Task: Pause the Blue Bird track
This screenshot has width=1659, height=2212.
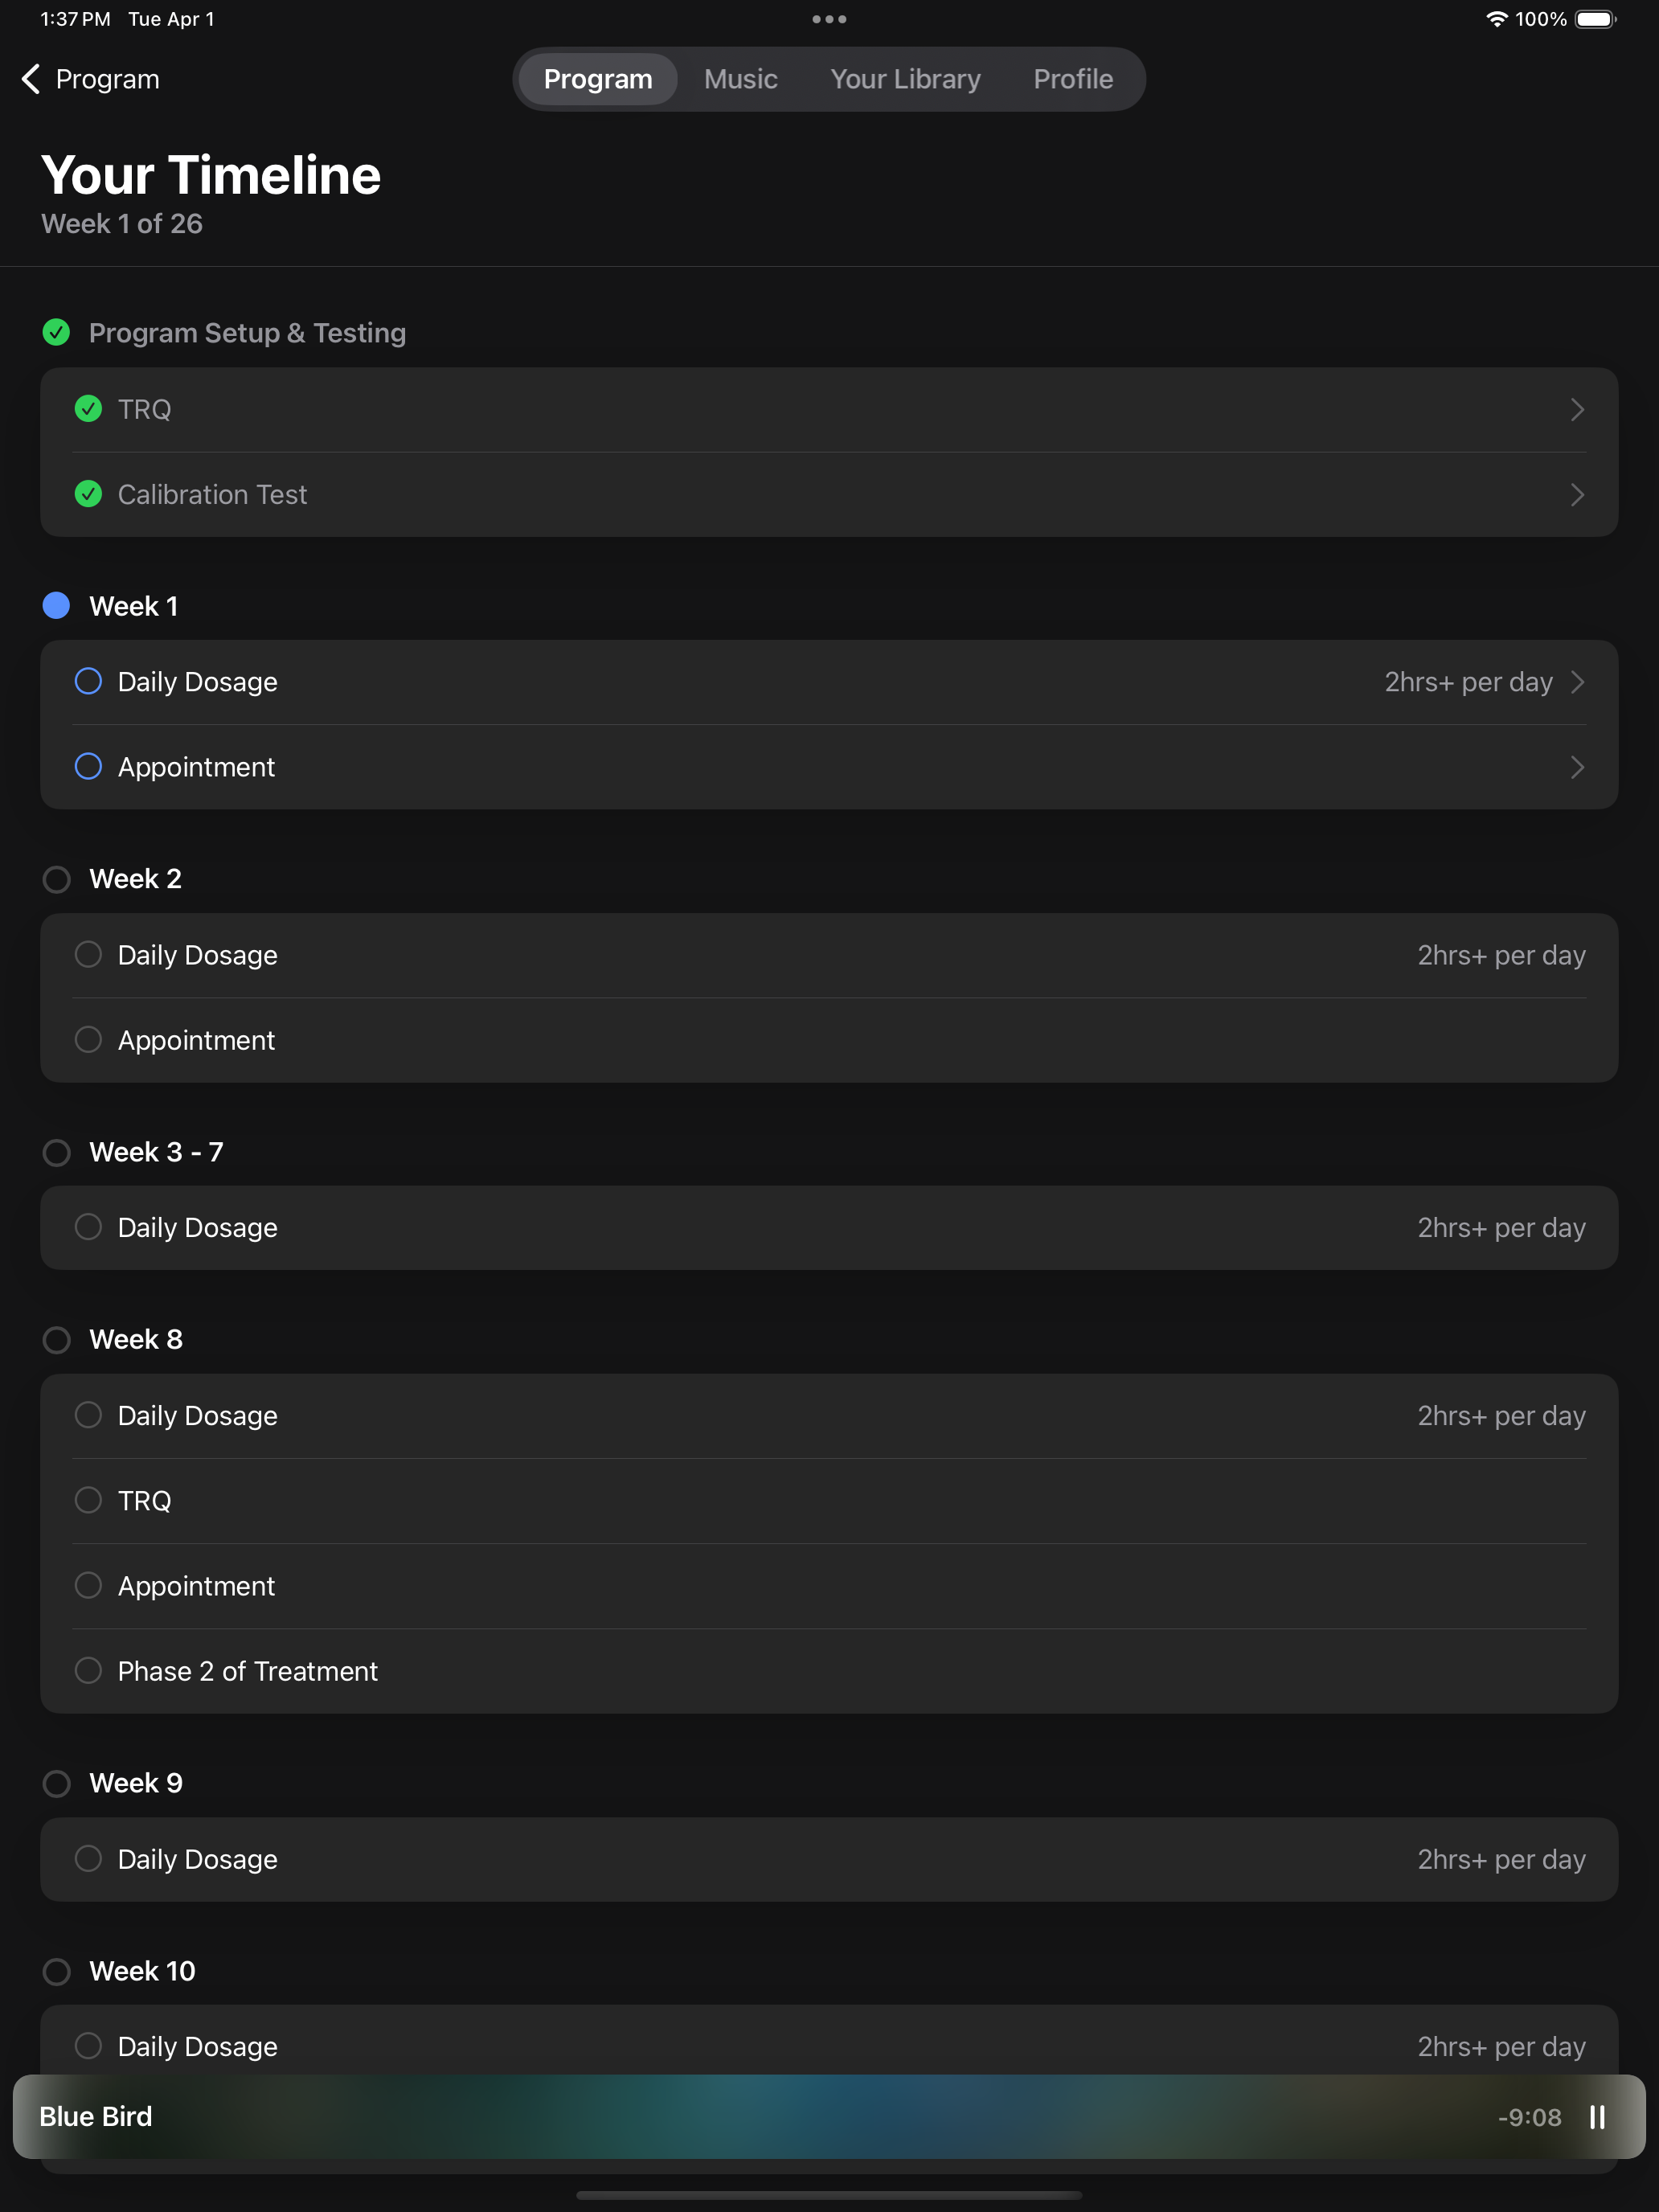Action: (x=1597, y=2117)
